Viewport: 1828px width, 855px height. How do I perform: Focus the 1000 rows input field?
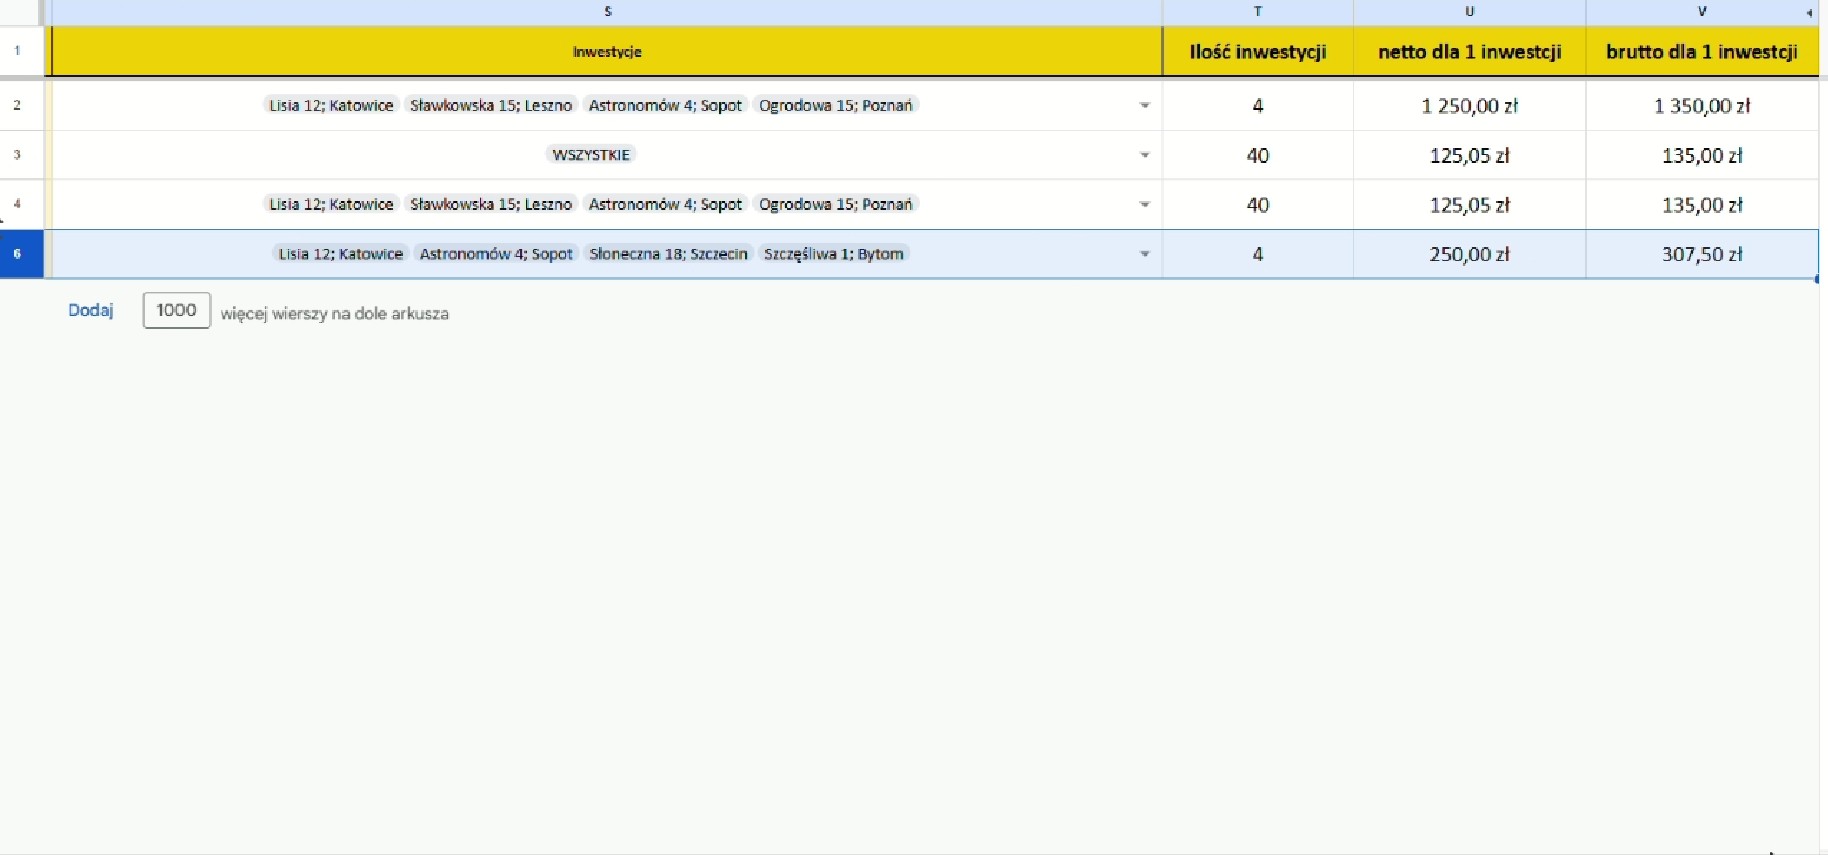point(177,310)
